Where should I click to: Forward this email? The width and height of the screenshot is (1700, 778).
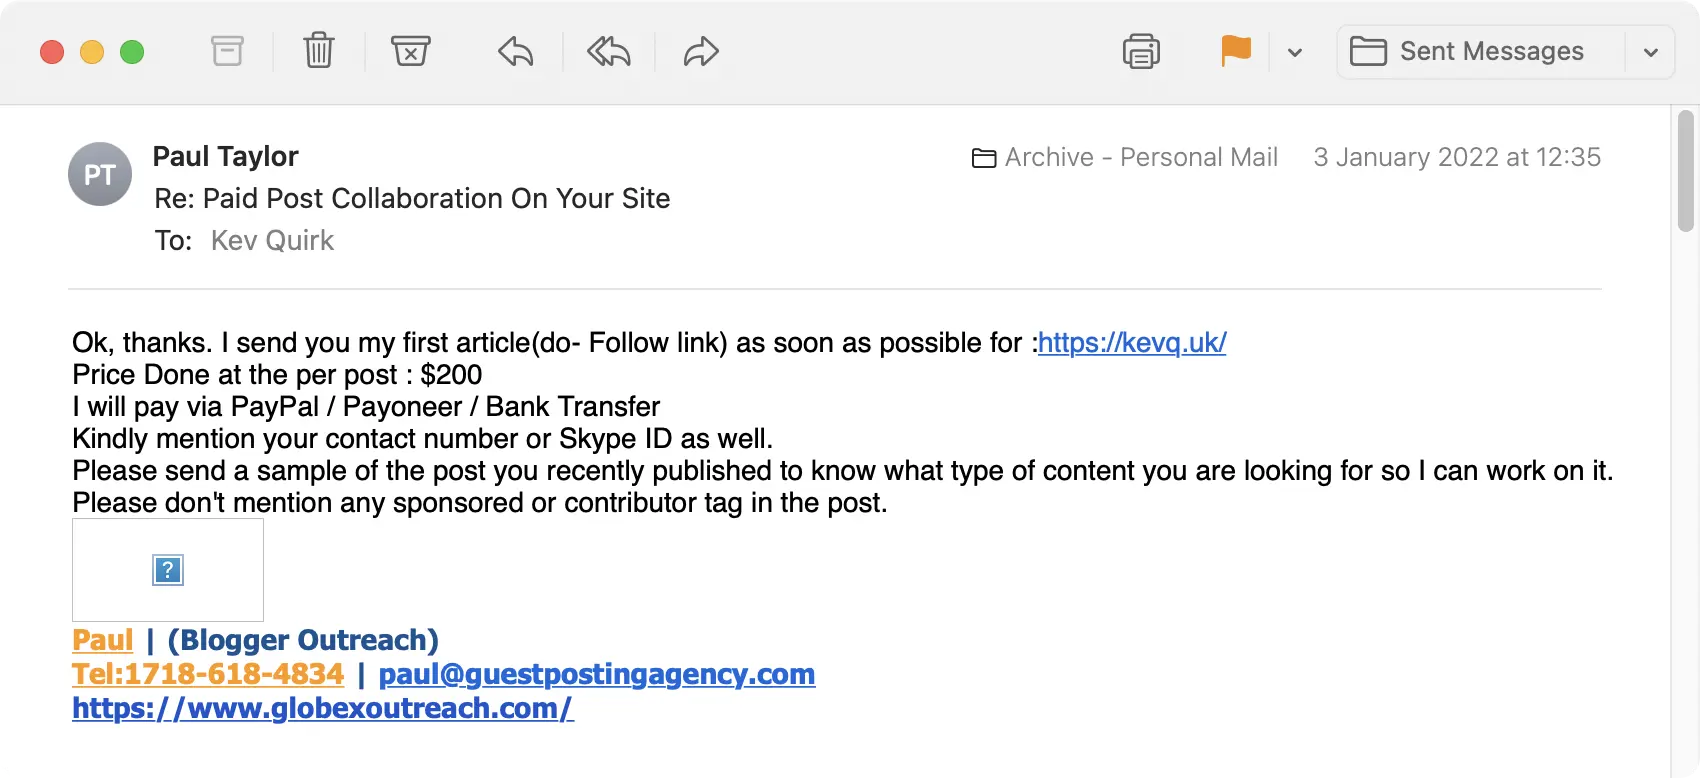coord(700,53)
